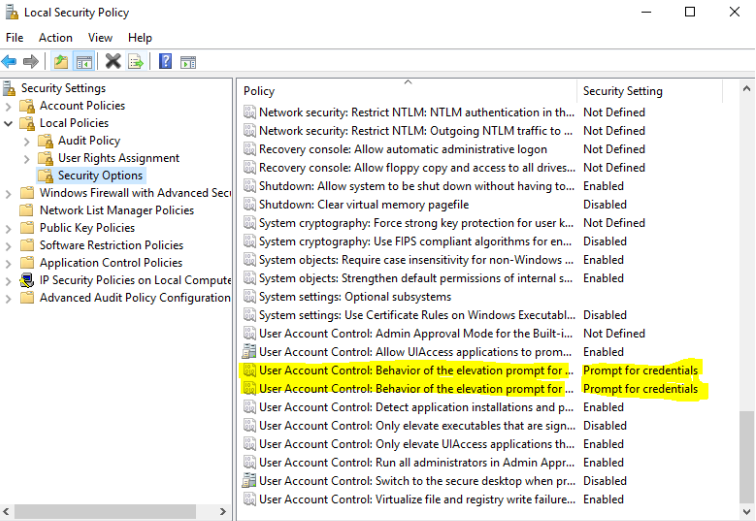The height and width of the screenshot is (521, 756).
Task: Expand the Software Restriction Policies node
Action: tap(8, 246)
